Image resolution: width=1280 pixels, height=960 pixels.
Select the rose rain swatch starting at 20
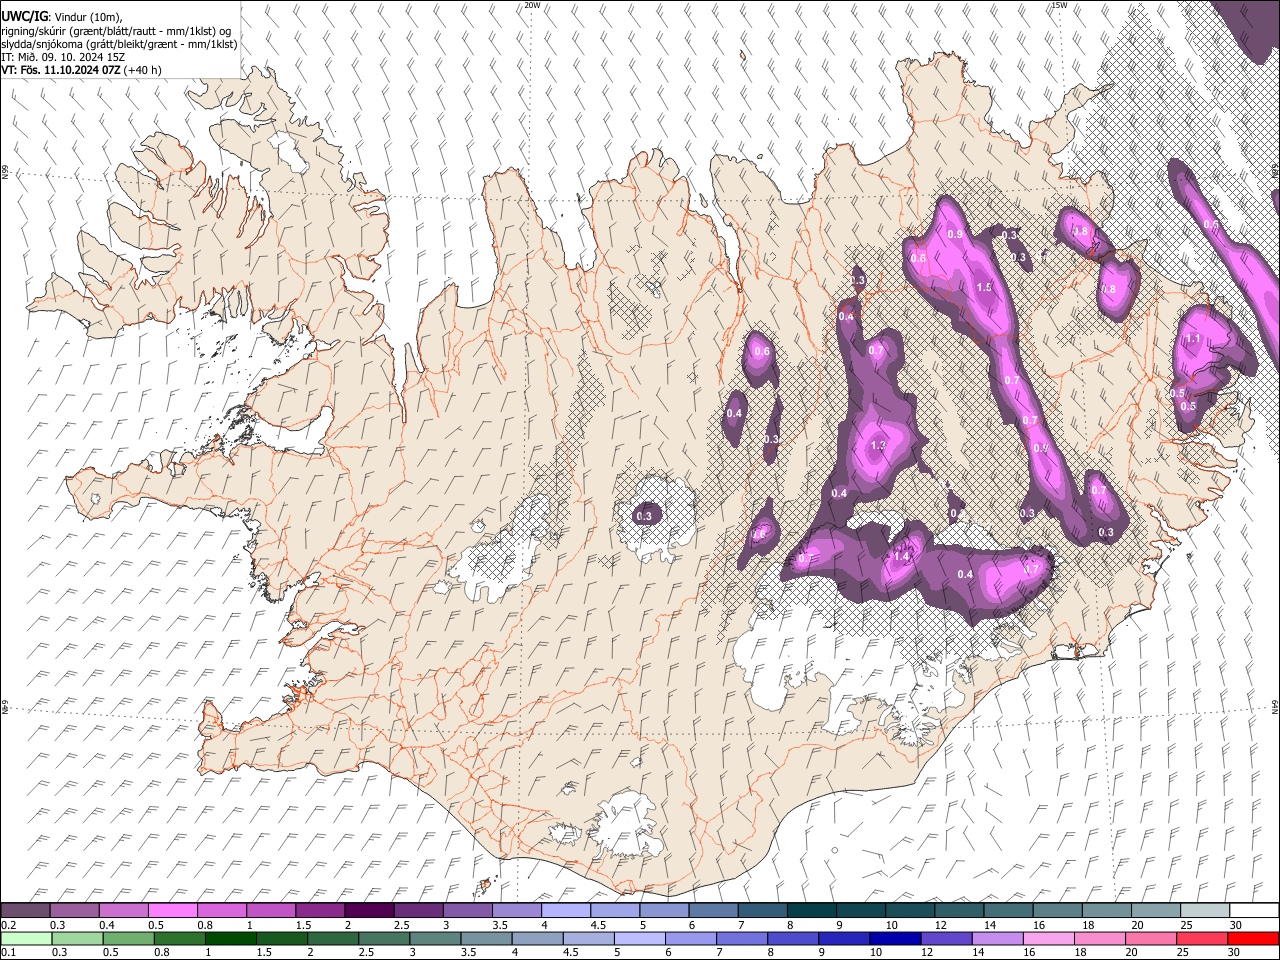point(1150,939)
